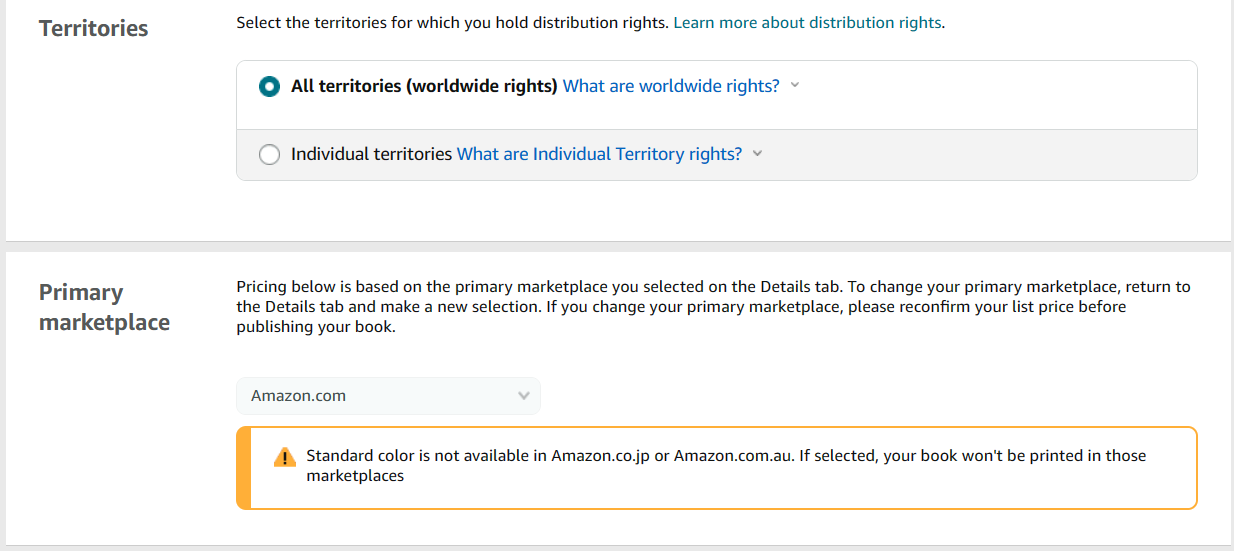Click the Territories section heading
Screen dimensions: 1234x551
pos(93,28)
